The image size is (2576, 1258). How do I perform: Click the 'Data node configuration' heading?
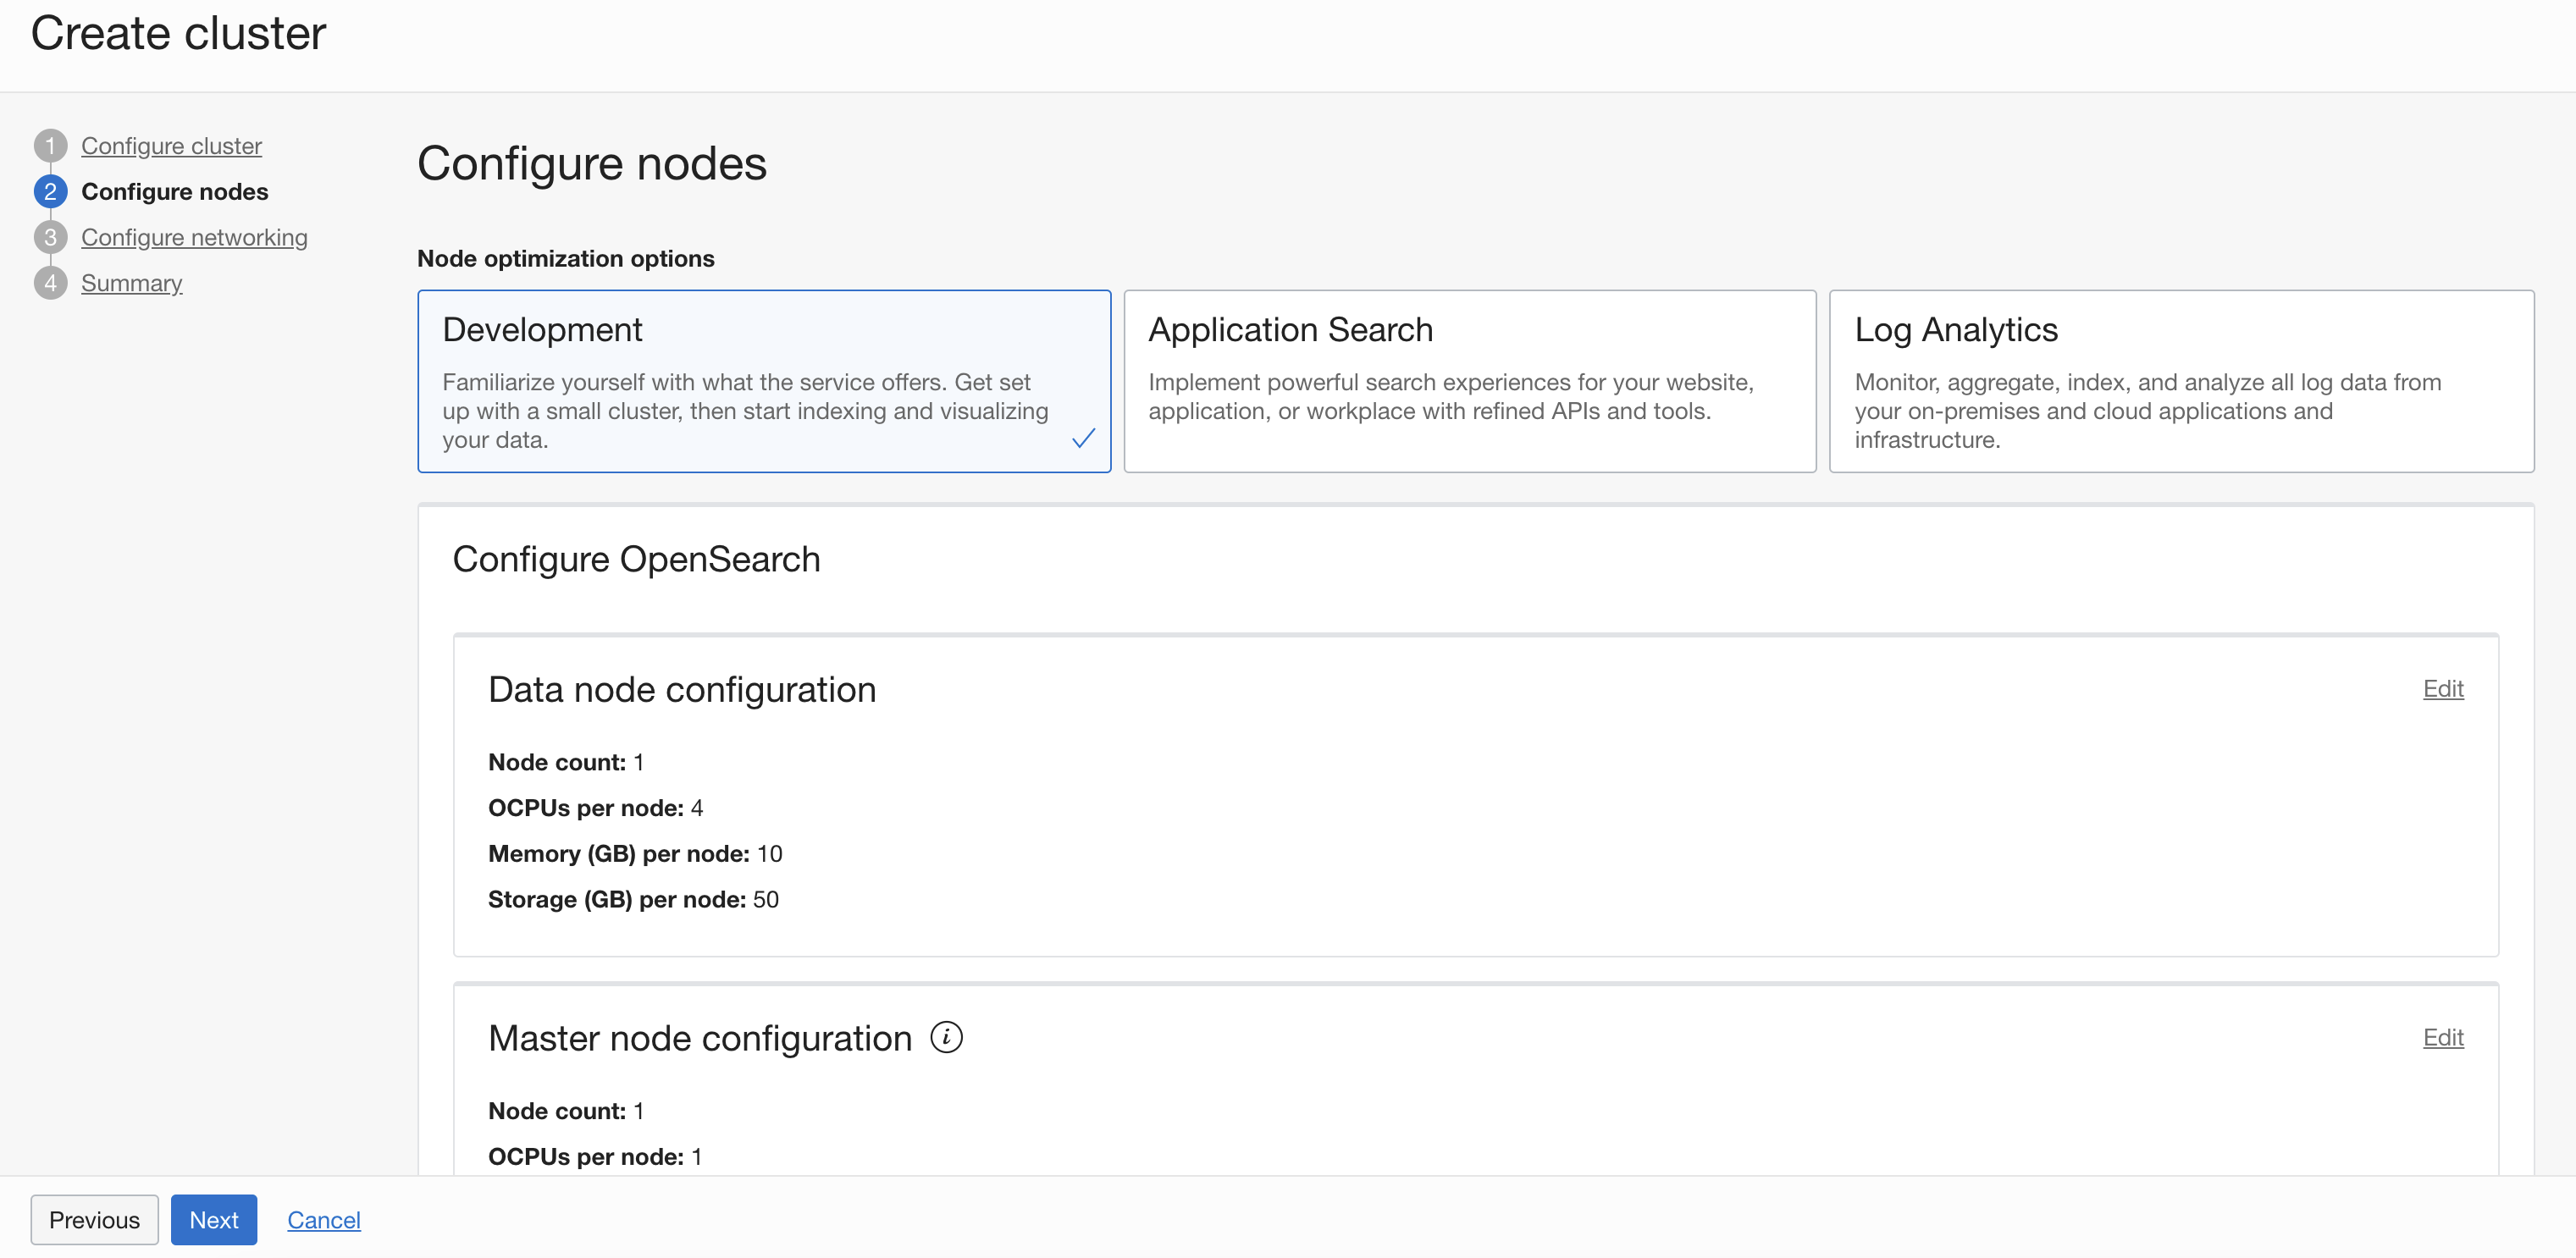point(682,690)
